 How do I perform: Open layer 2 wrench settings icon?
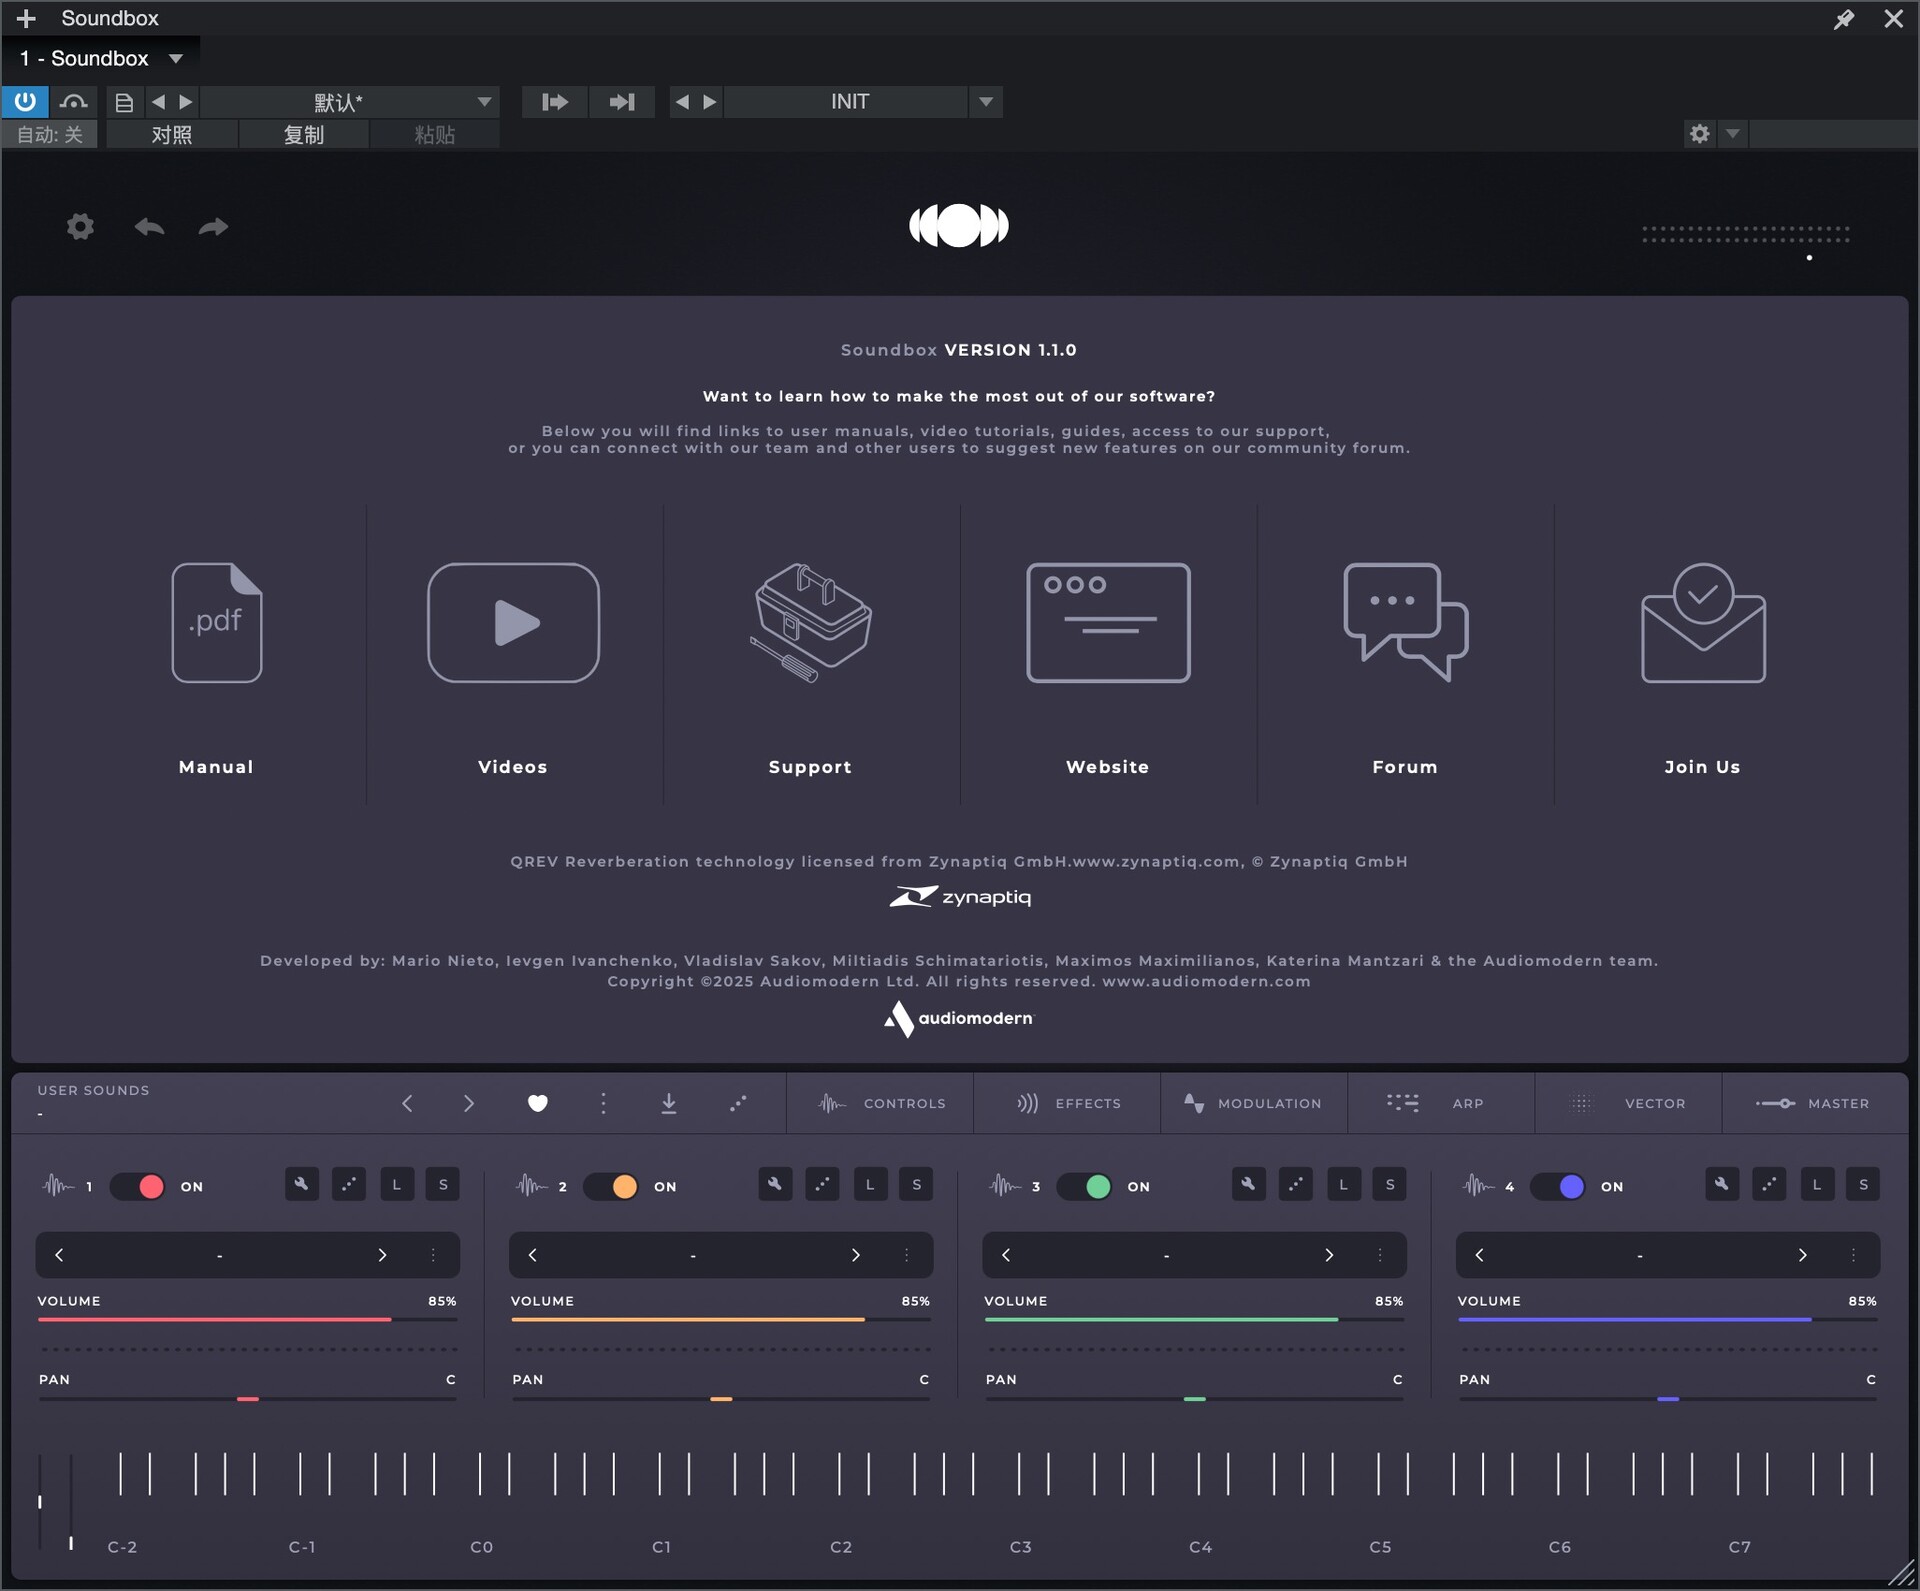[775, 1185]
